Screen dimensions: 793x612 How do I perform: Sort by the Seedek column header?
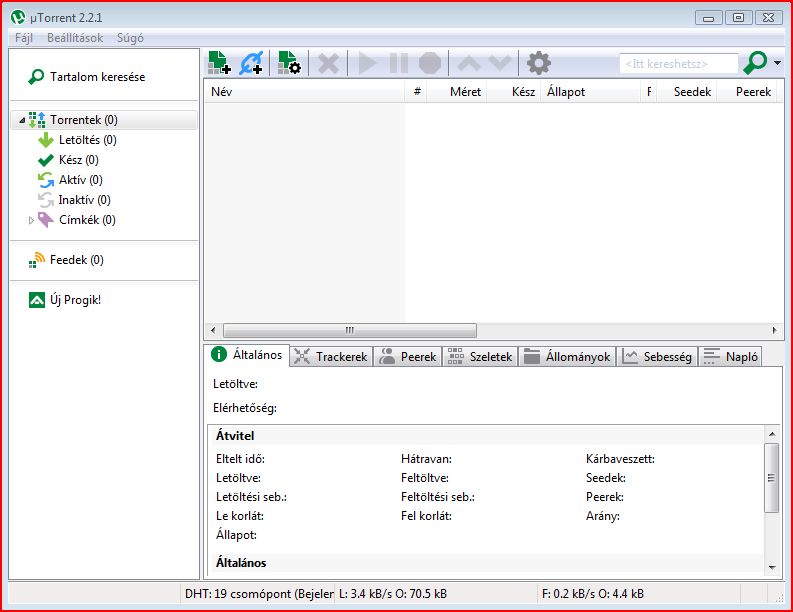click(687, 92)
